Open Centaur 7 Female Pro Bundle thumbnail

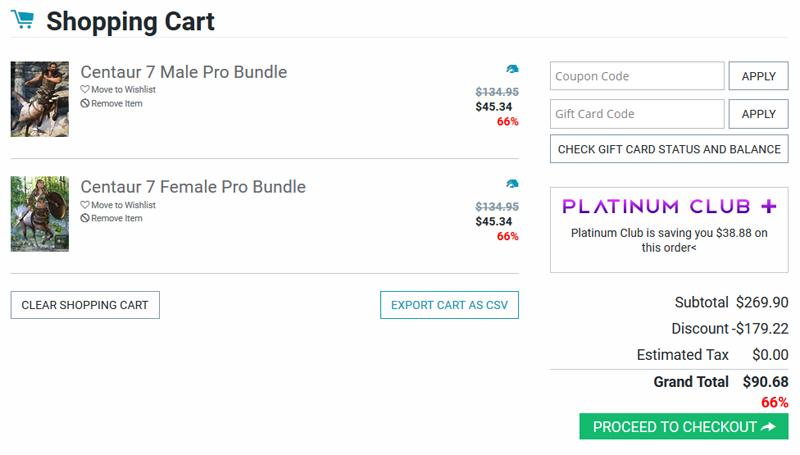(x=40, y=214)
